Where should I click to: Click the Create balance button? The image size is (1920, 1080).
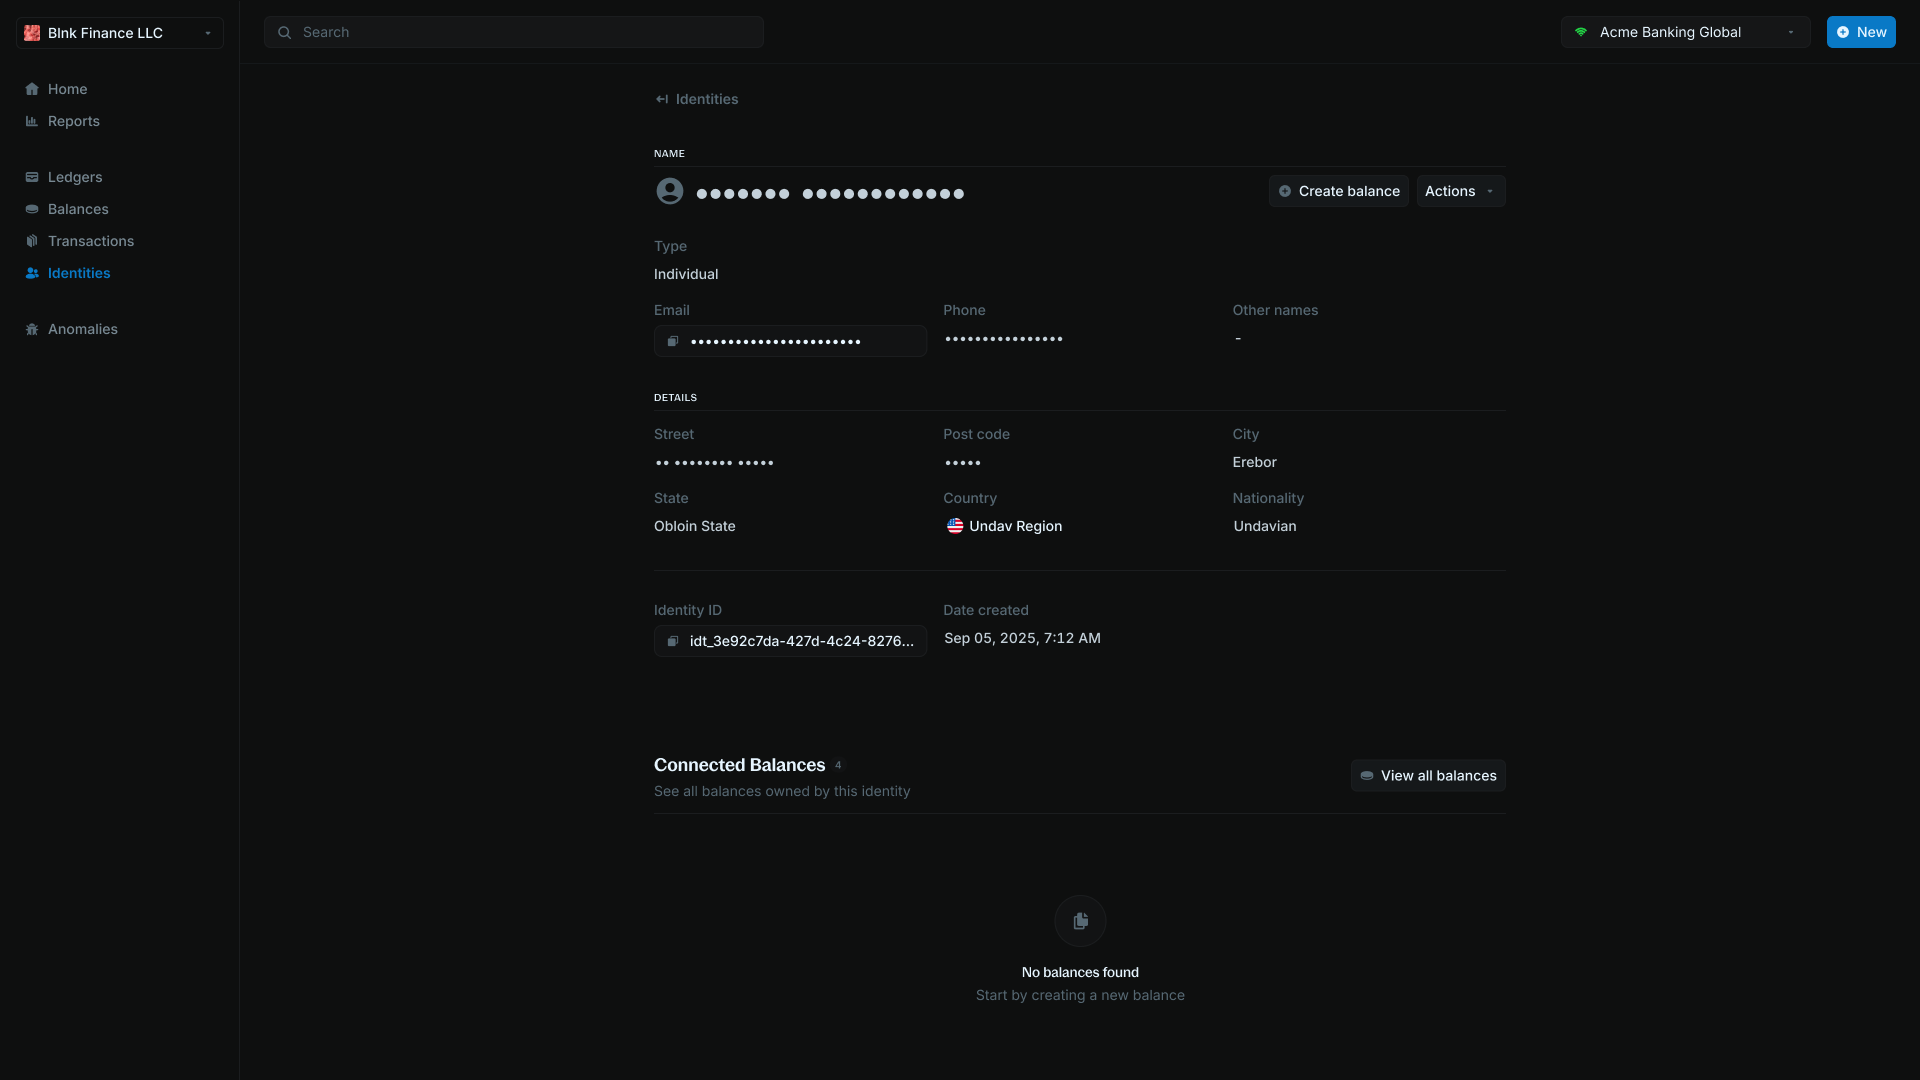pyautogui.click(x=1339, y=191)
